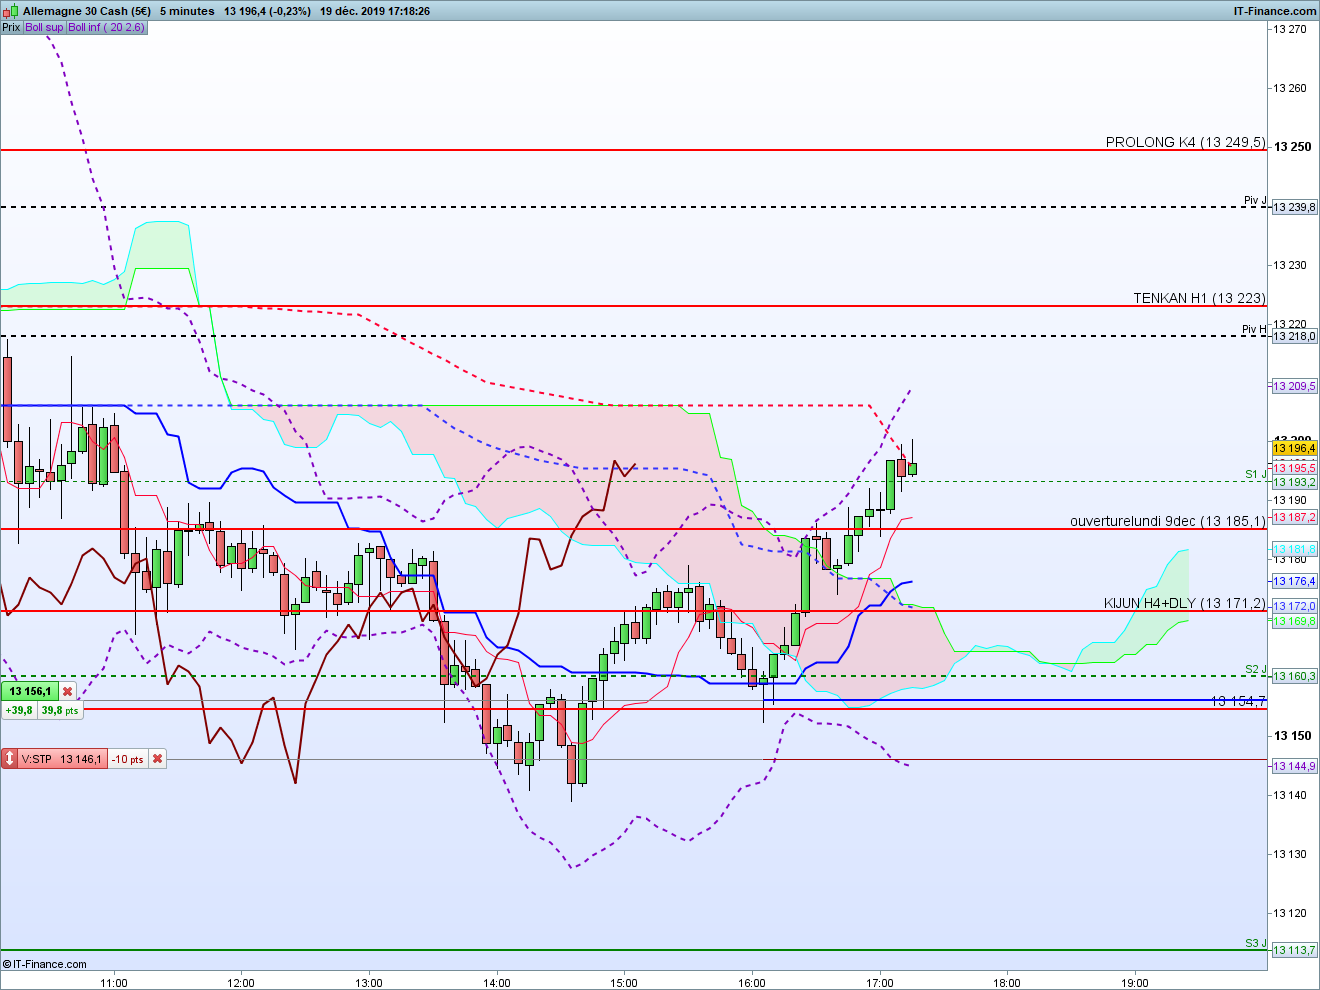Click the green 13 169,8 axis tag
1320x990 pixels.
point(1294,621)
